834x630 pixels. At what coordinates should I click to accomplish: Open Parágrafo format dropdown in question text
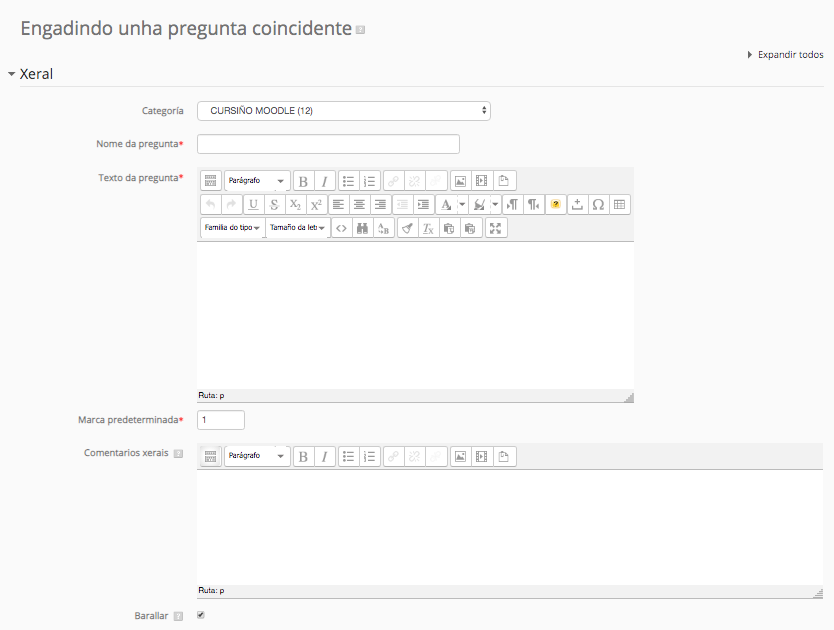[x=257, y=181]
